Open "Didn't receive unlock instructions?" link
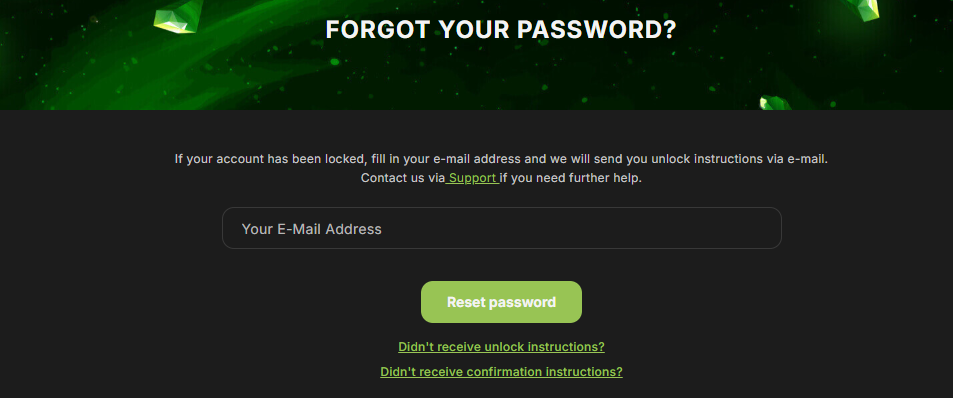The width and height of the screenshot is (953, 398). click(x=501, y=347)
